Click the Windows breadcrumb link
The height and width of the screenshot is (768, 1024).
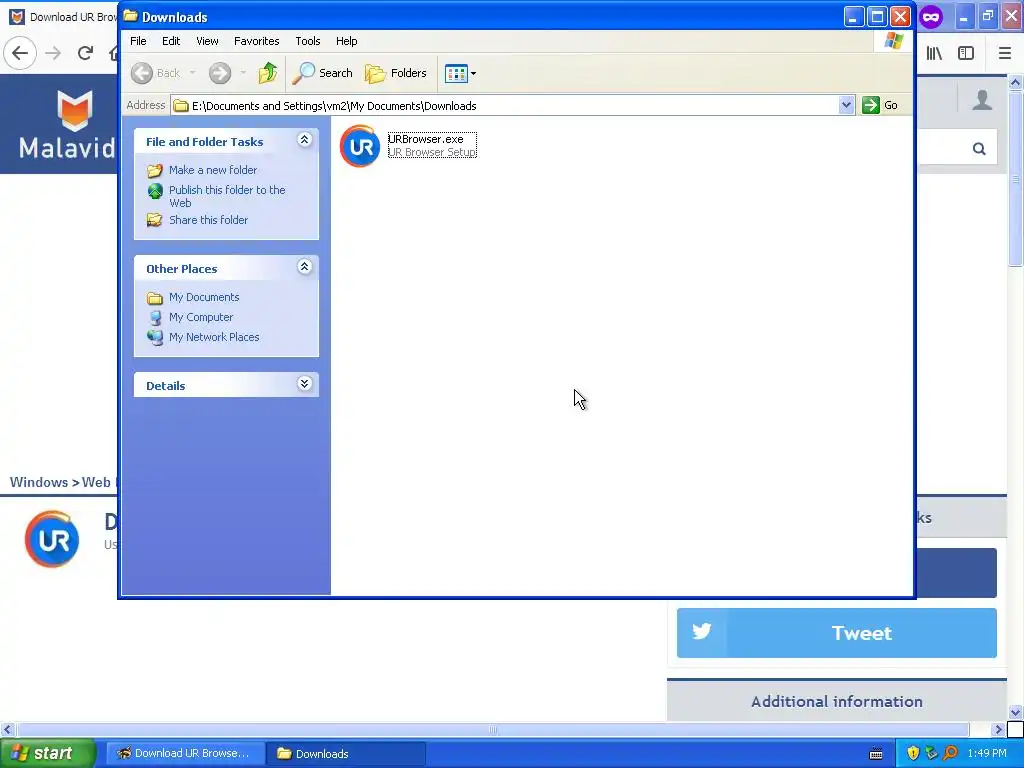pos(39,482)
